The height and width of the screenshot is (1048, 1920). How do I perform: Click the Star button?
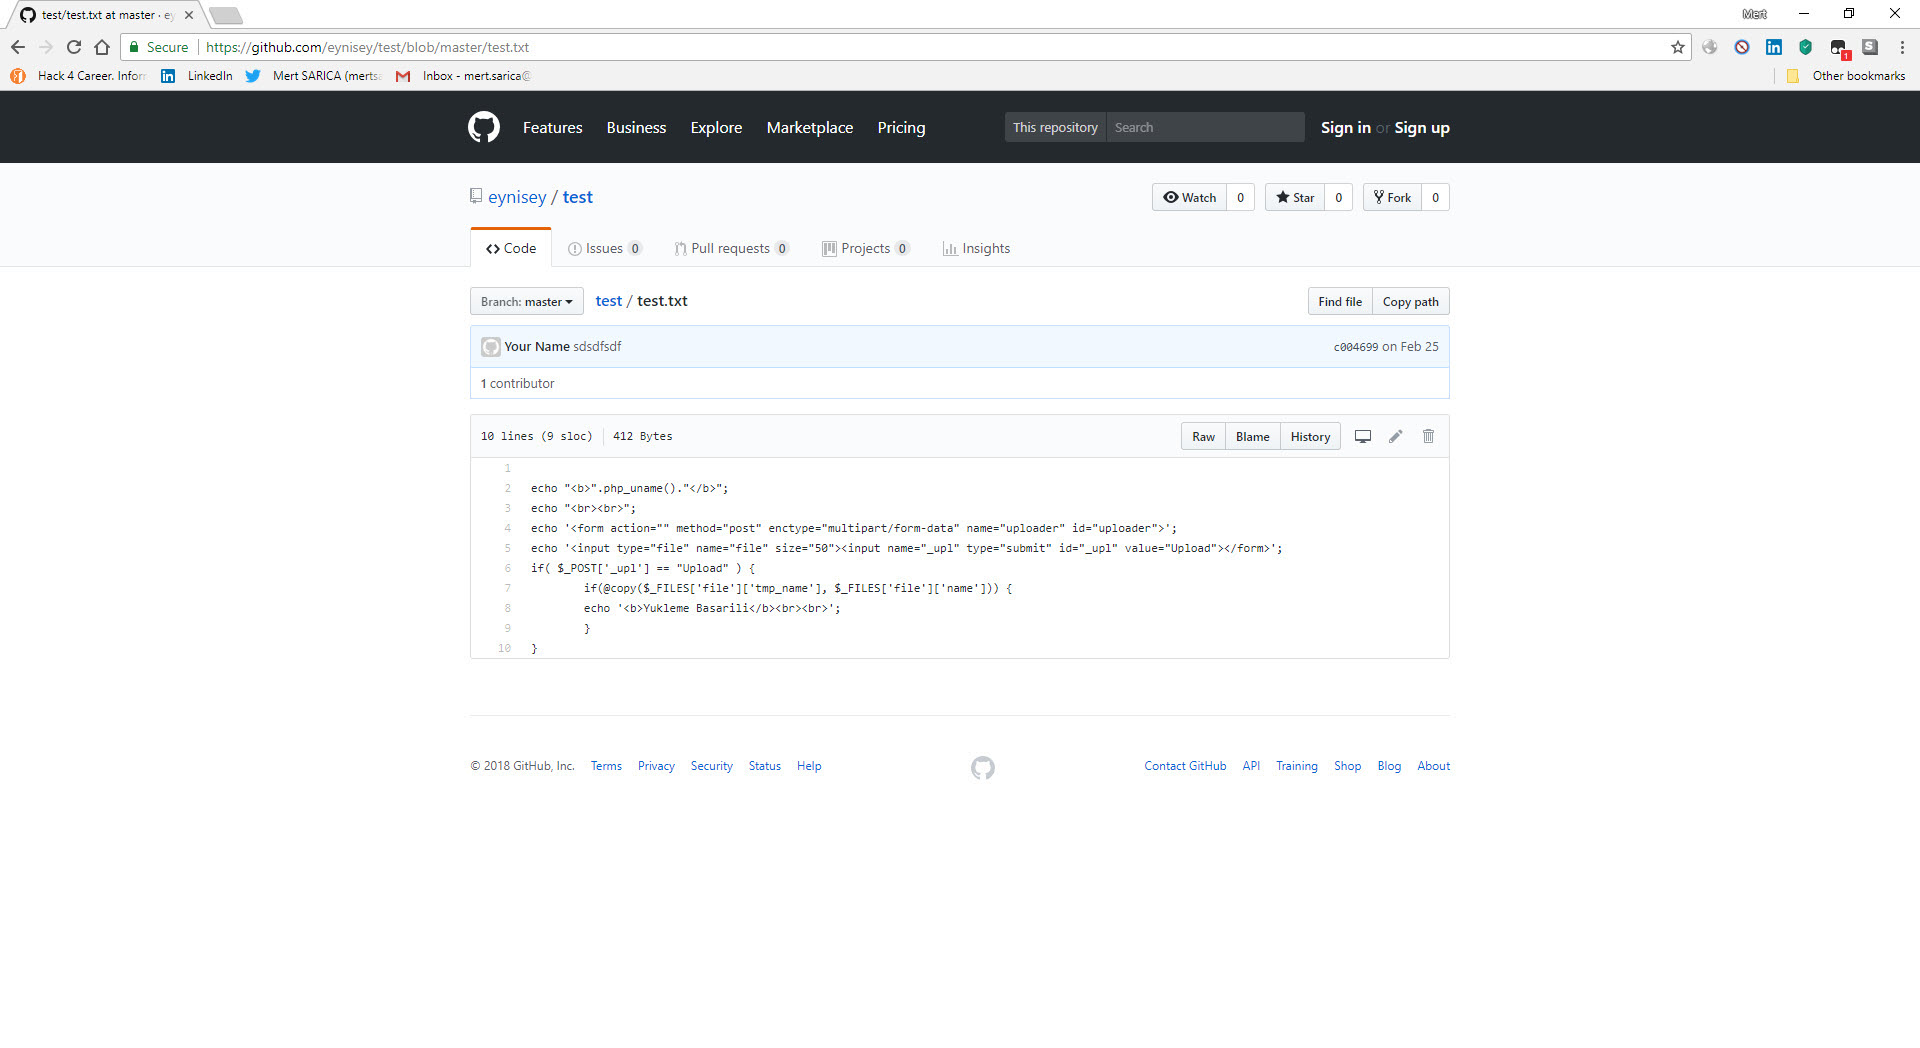point(1295,197)
